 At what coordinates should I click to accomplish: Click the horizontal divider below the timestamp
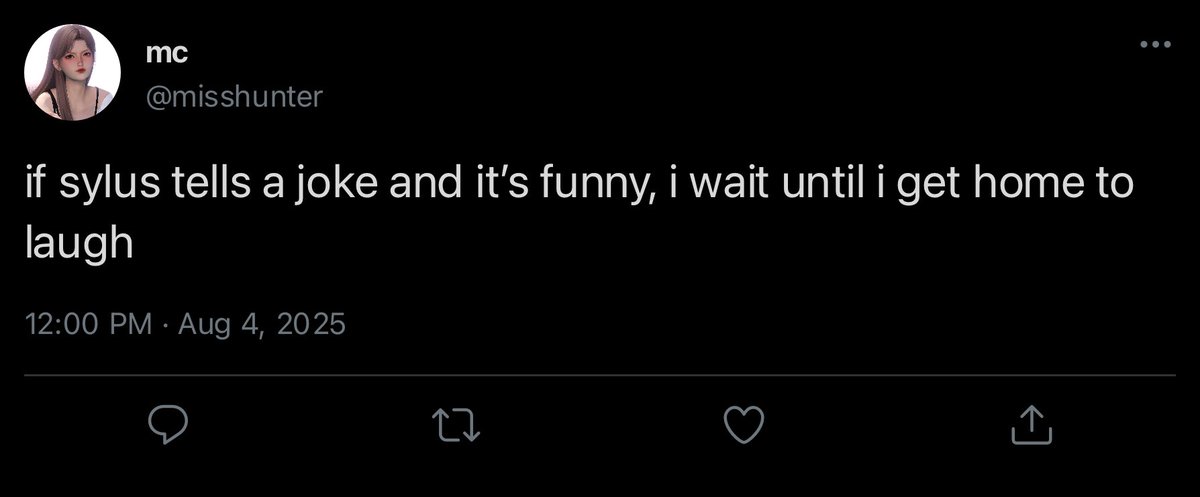[600, 376]
